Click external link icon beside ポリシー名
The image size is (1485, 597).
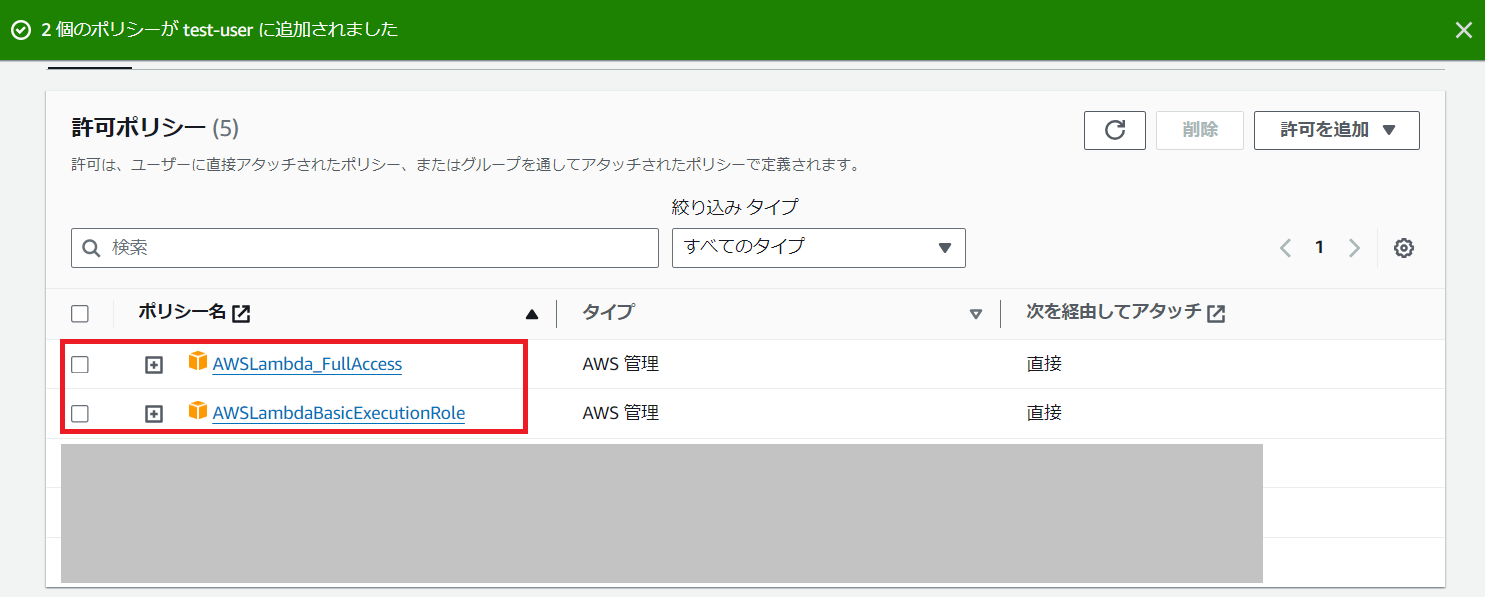click(x=241, y=314)
